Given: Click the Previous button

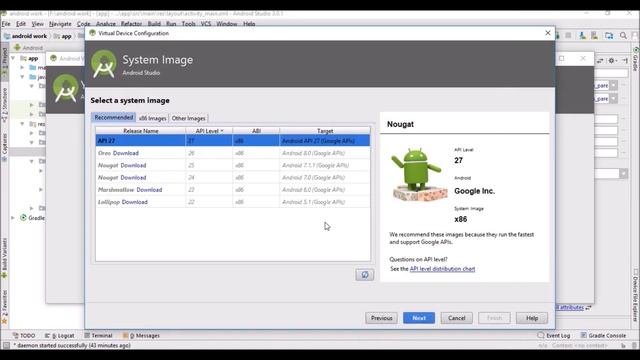Looking at the screenshot, I should [x=381, y=318].
